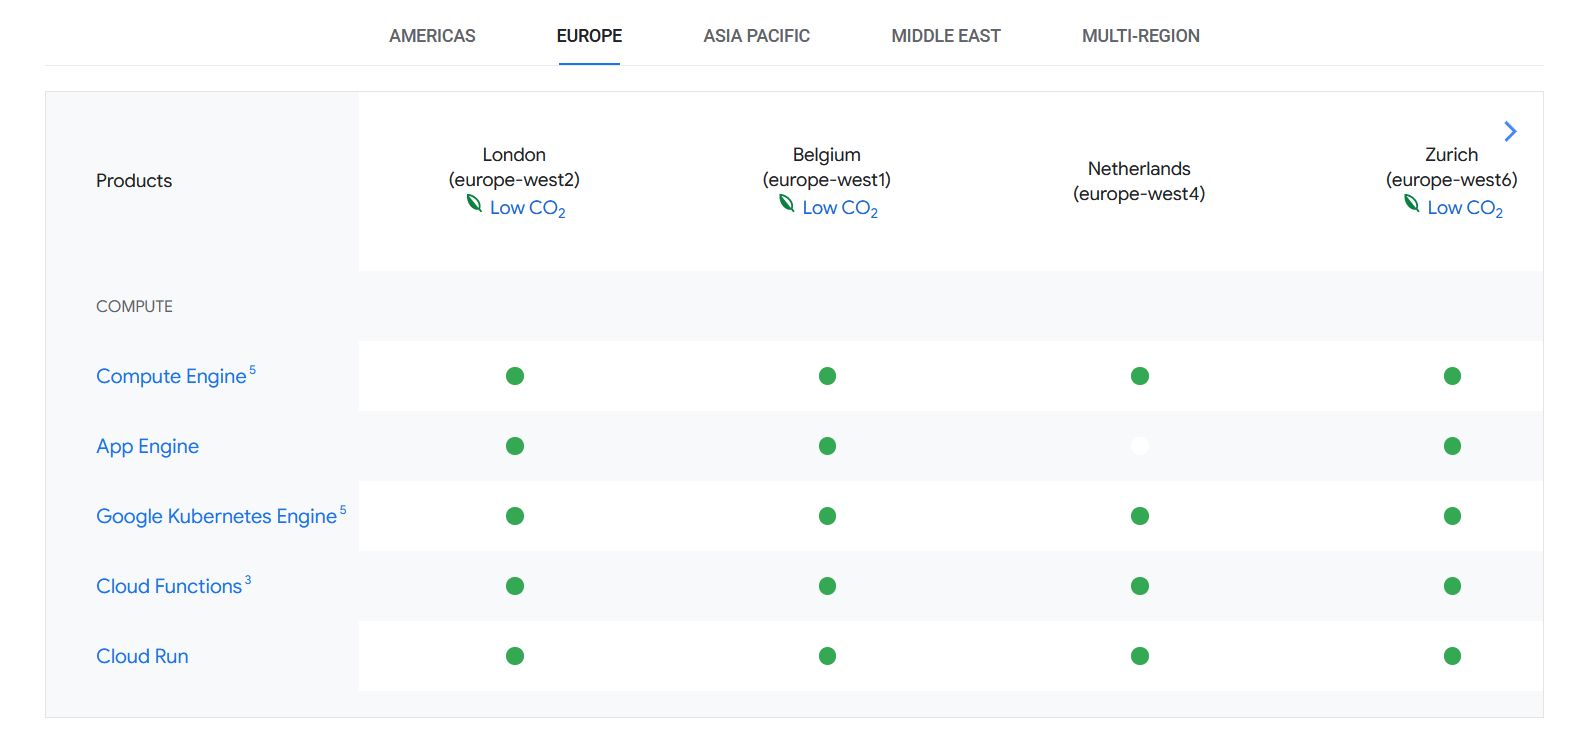This screenshot has width=1595, height=735.
Task: Click Compute Engine availability dot for Netherlands
Action: [1140, 376]
